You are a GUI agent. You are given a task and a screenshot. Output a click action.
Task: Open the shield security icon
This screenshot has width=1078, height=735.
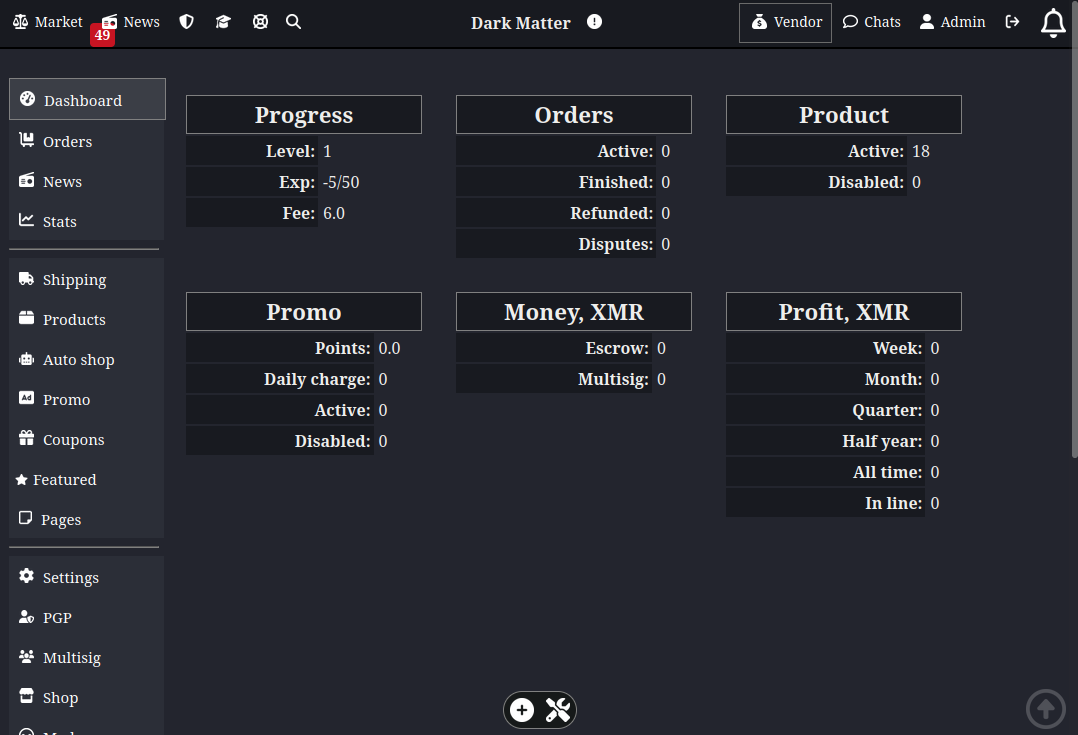(186, 22)
